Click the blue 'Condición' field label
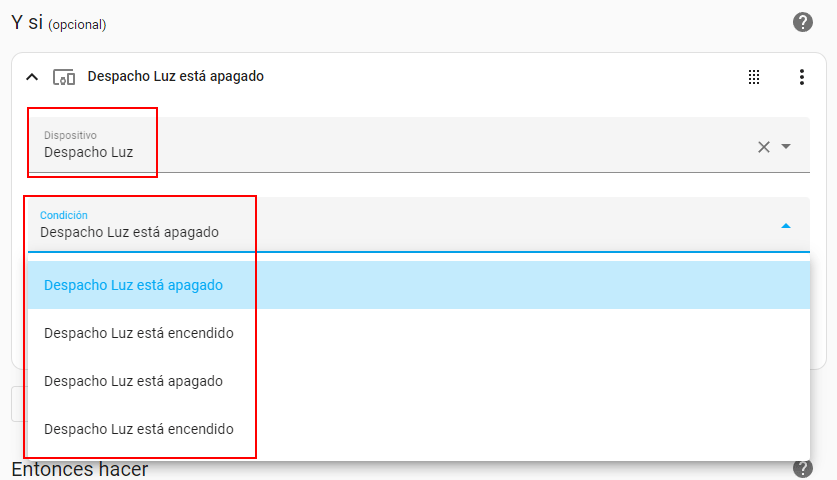 pos(64,215)
